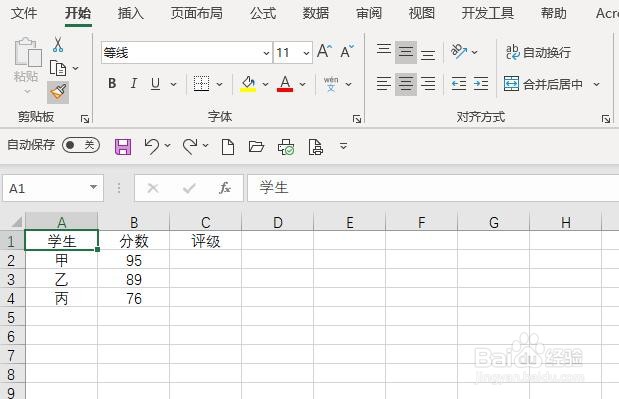Screen dimensions: 619x399
Task: Select column C header
Action: tap(206, 222)
